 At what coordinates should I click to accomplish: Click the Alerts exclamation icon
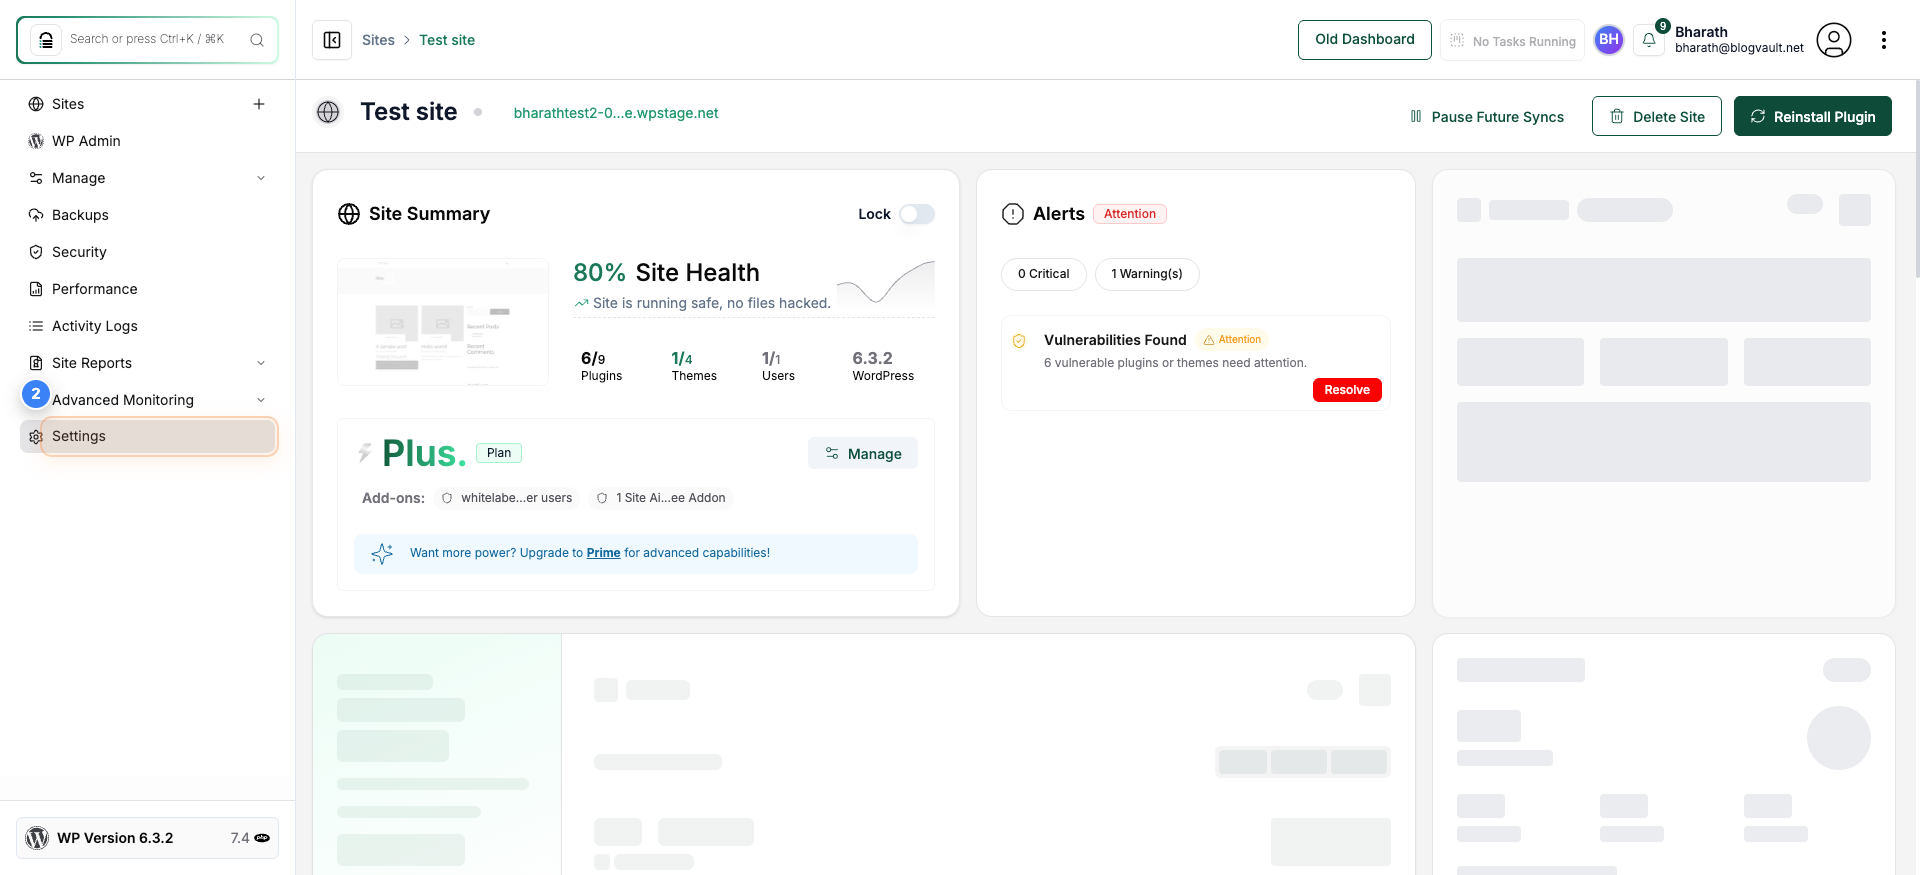pyautogui.click(x=1013, y=214)
